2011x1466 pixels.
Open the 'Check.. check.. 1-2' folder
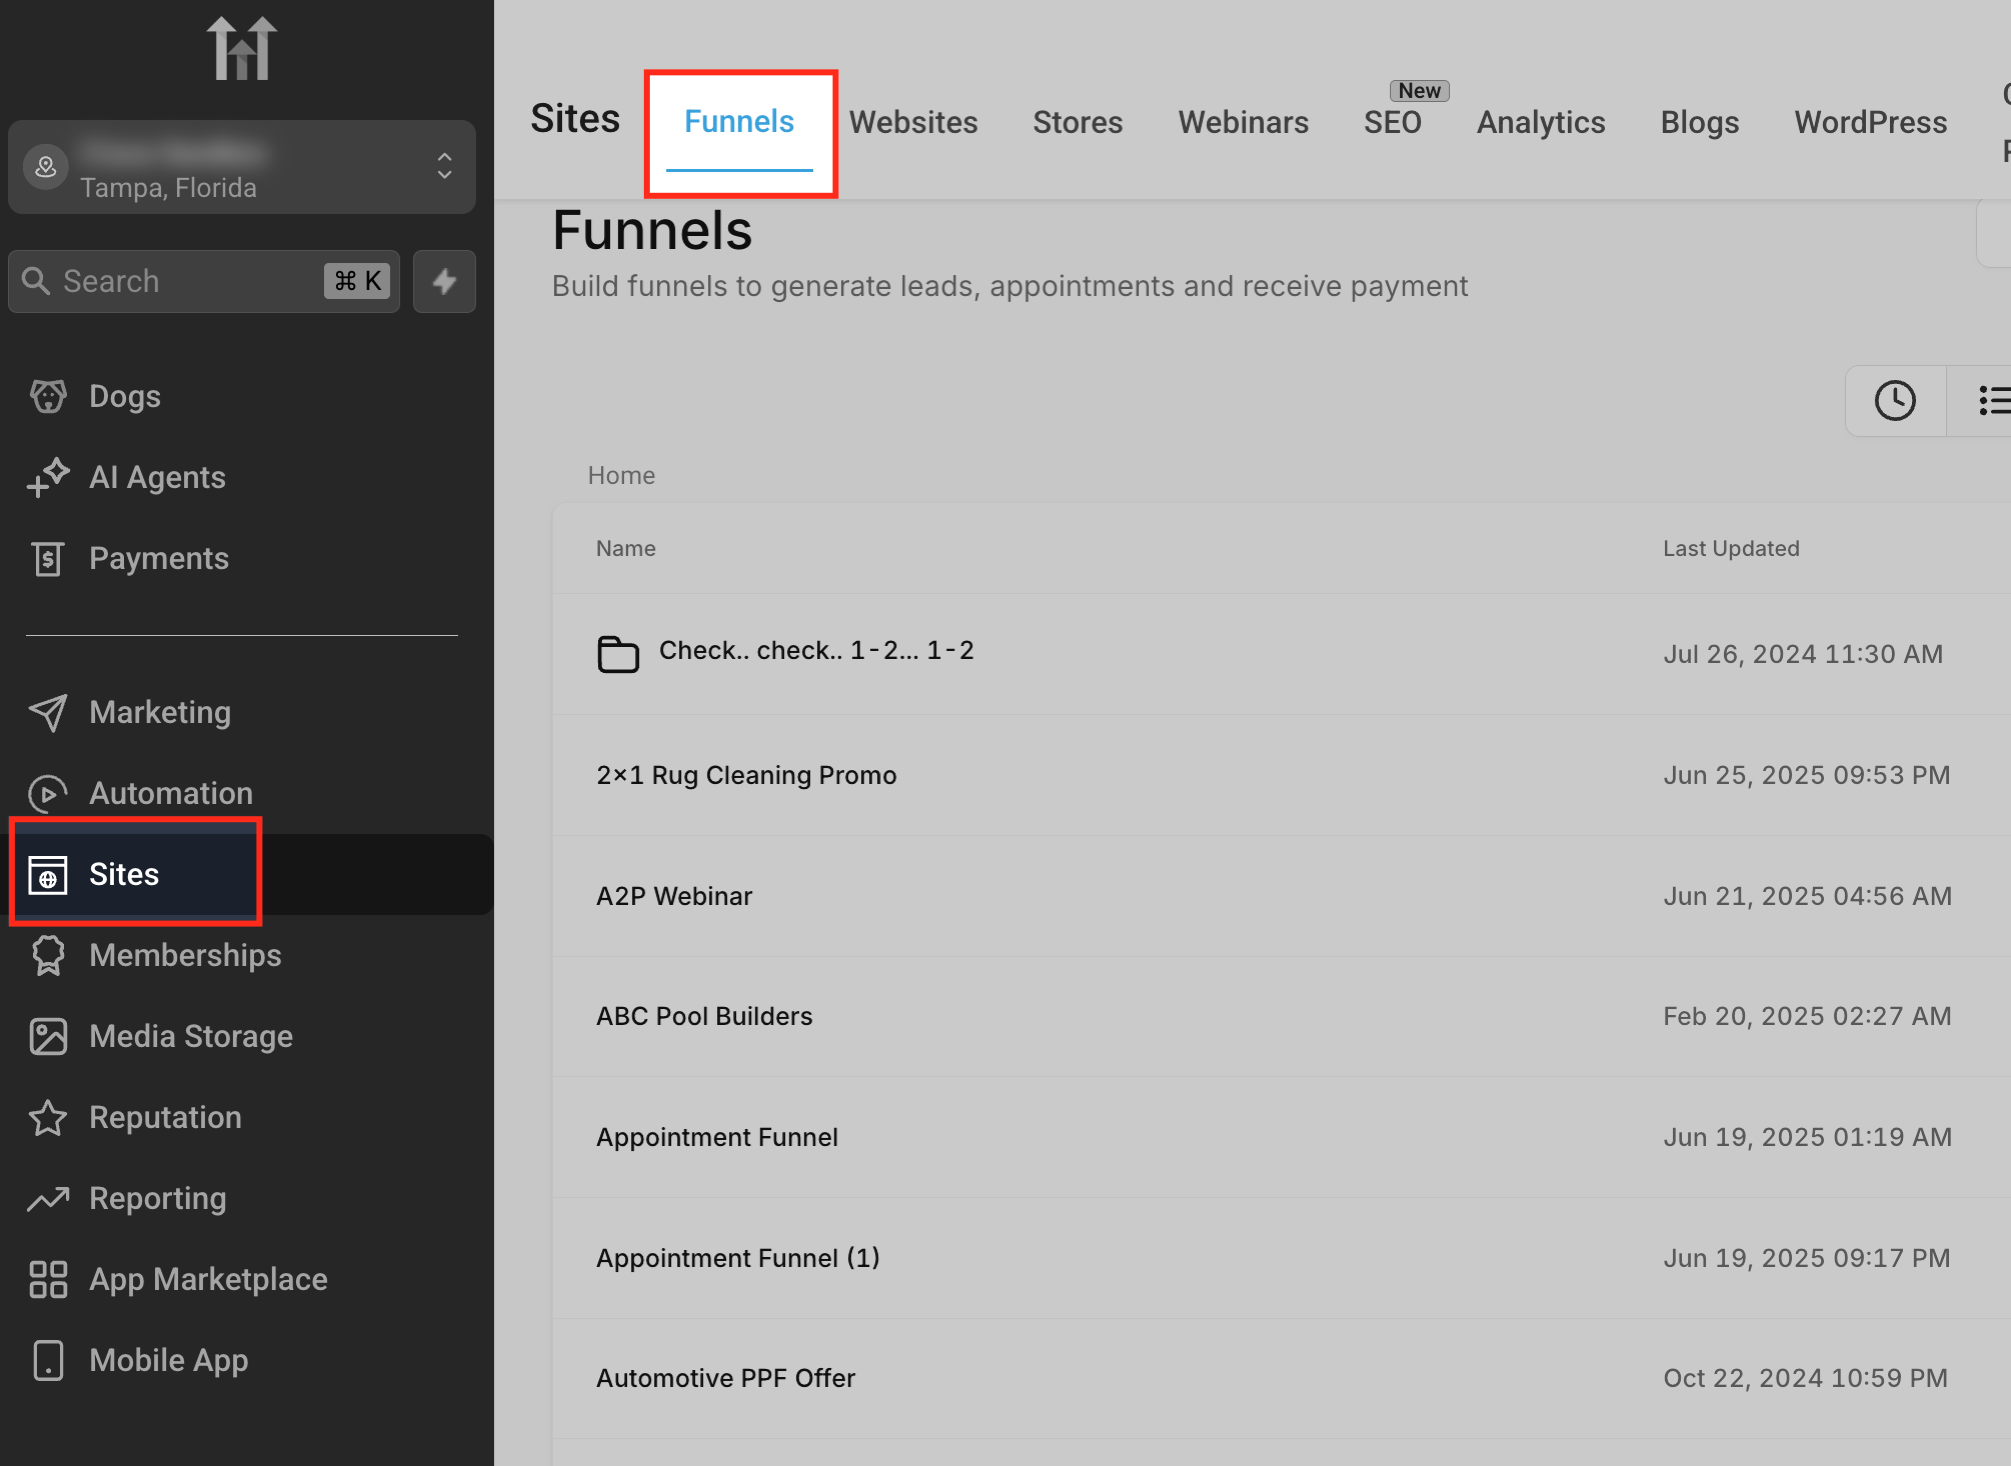pyautogui.click(x=815, y=651)
